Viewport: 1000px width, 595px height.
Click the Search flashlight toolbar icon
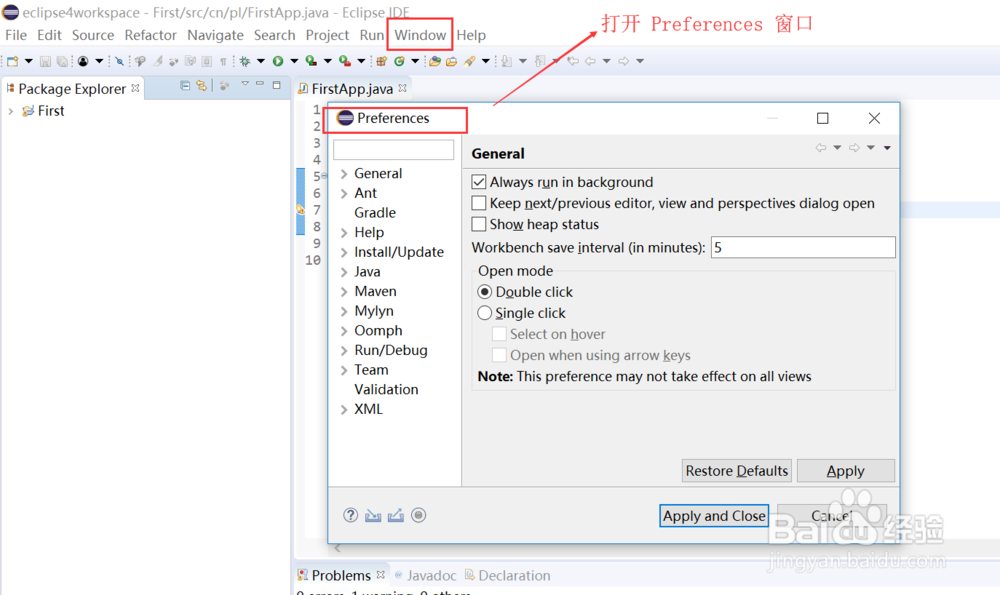[469, 61]
